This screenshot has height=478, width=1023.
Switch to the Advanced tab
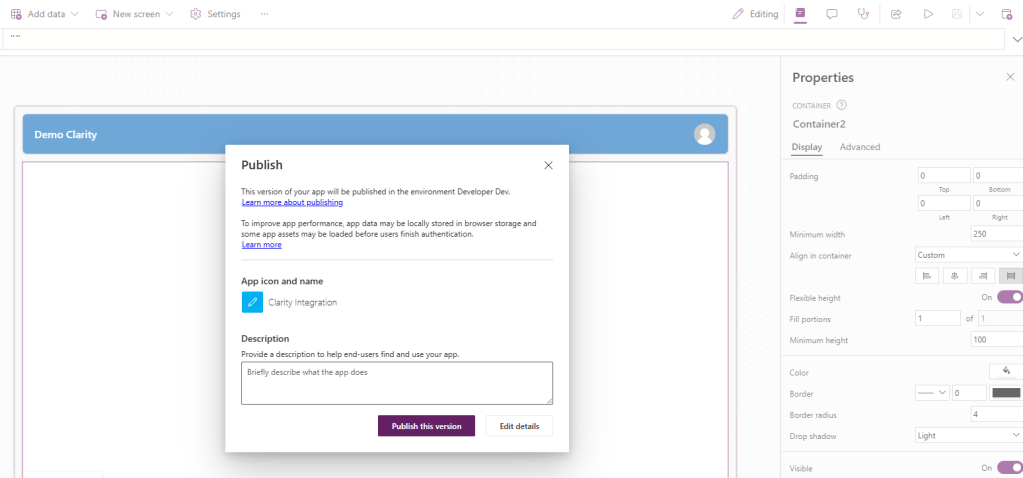pos(860,147)
